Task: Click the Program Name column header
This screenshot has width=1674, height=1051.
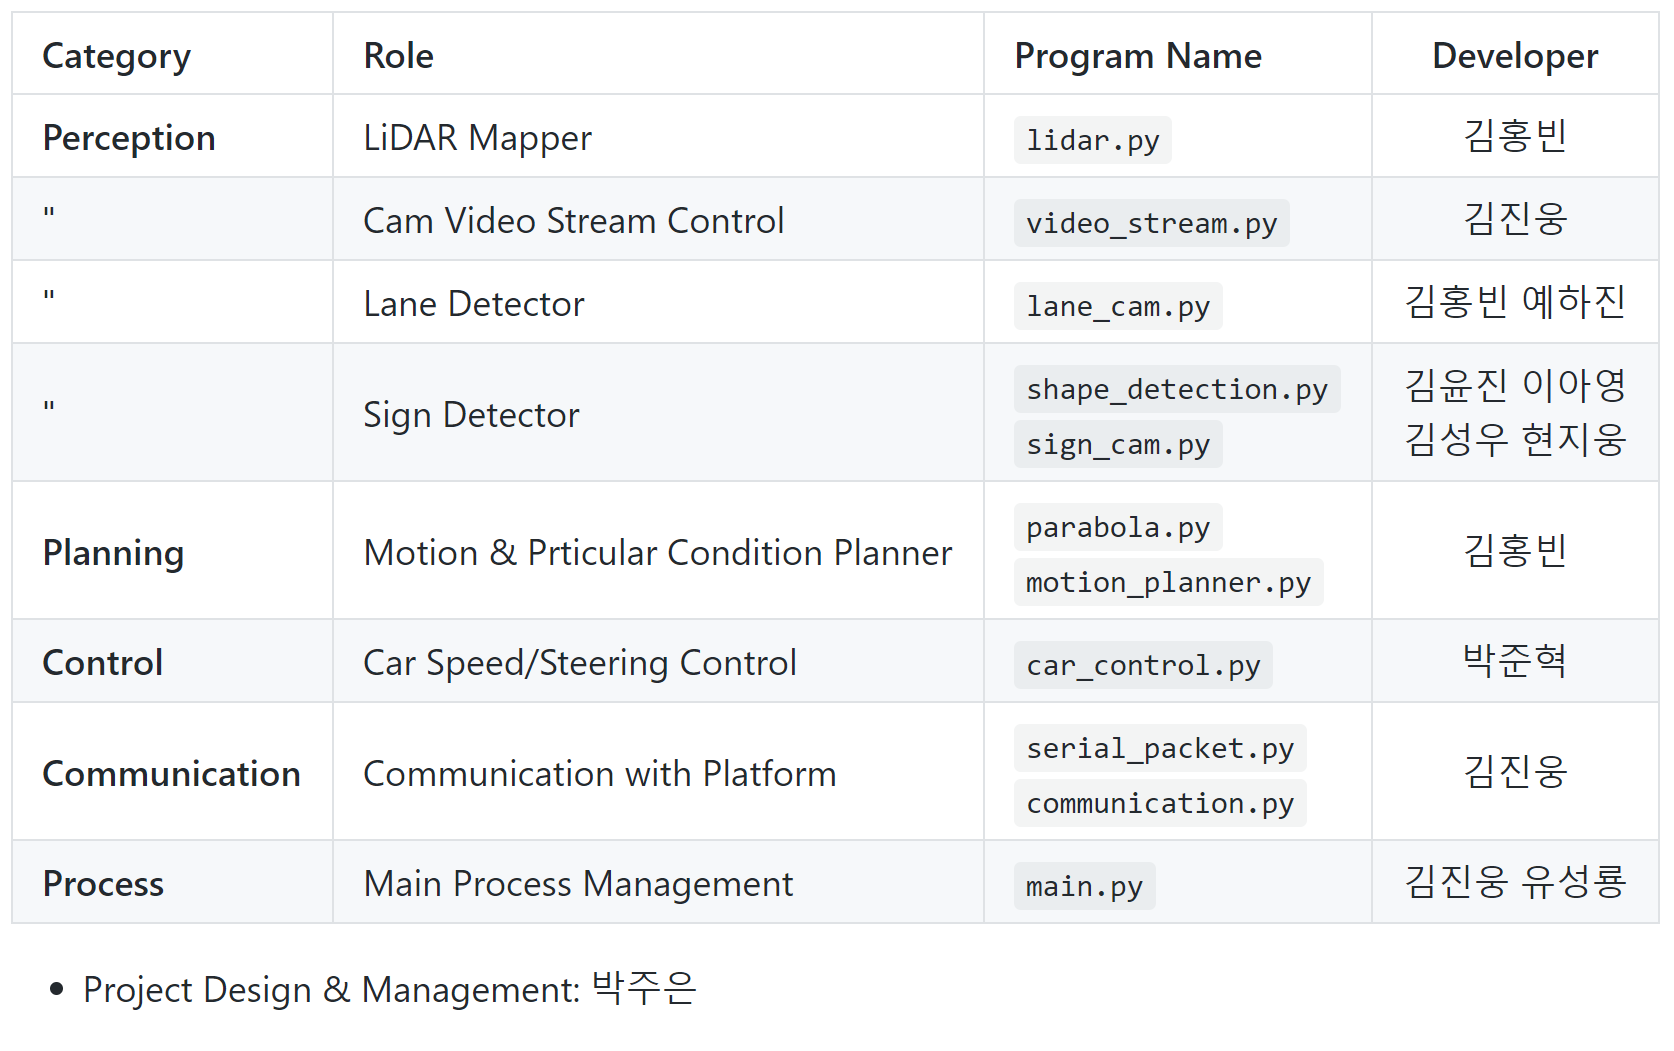Action: pyautogui.click(x=1177, y=54)
